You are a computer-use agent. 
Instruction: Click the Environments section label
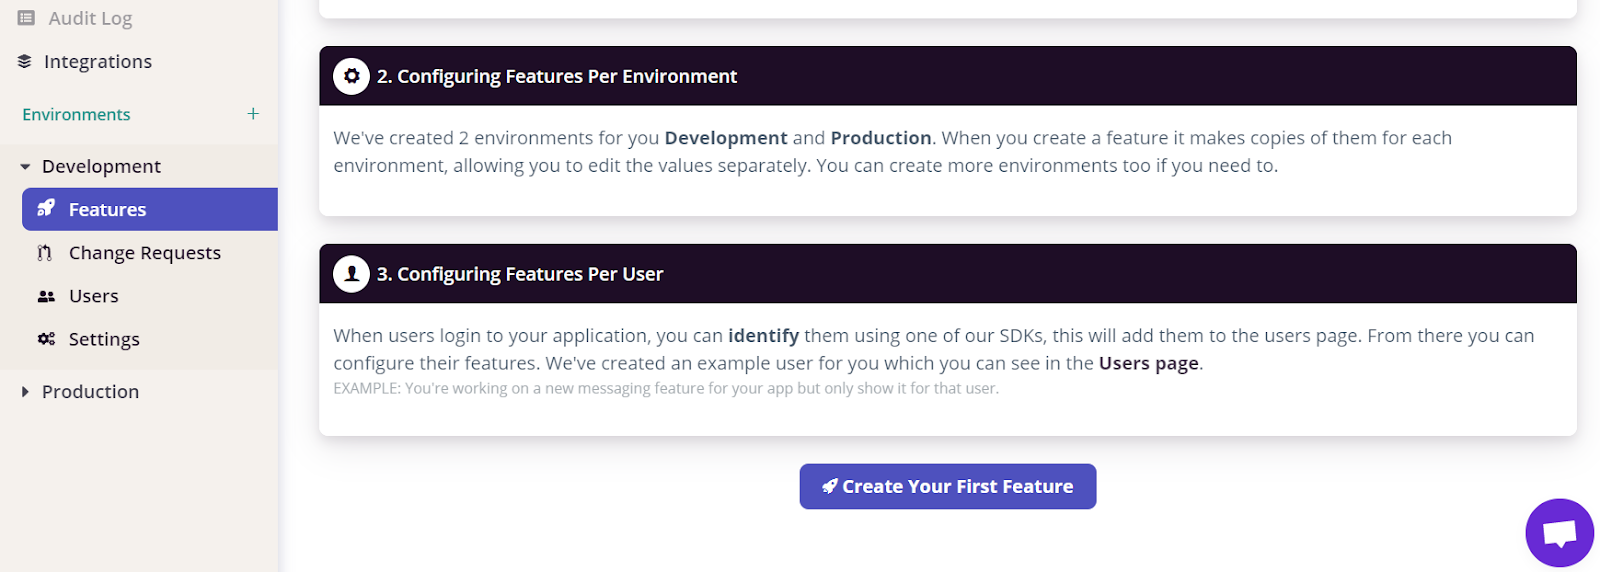(76, 114)
